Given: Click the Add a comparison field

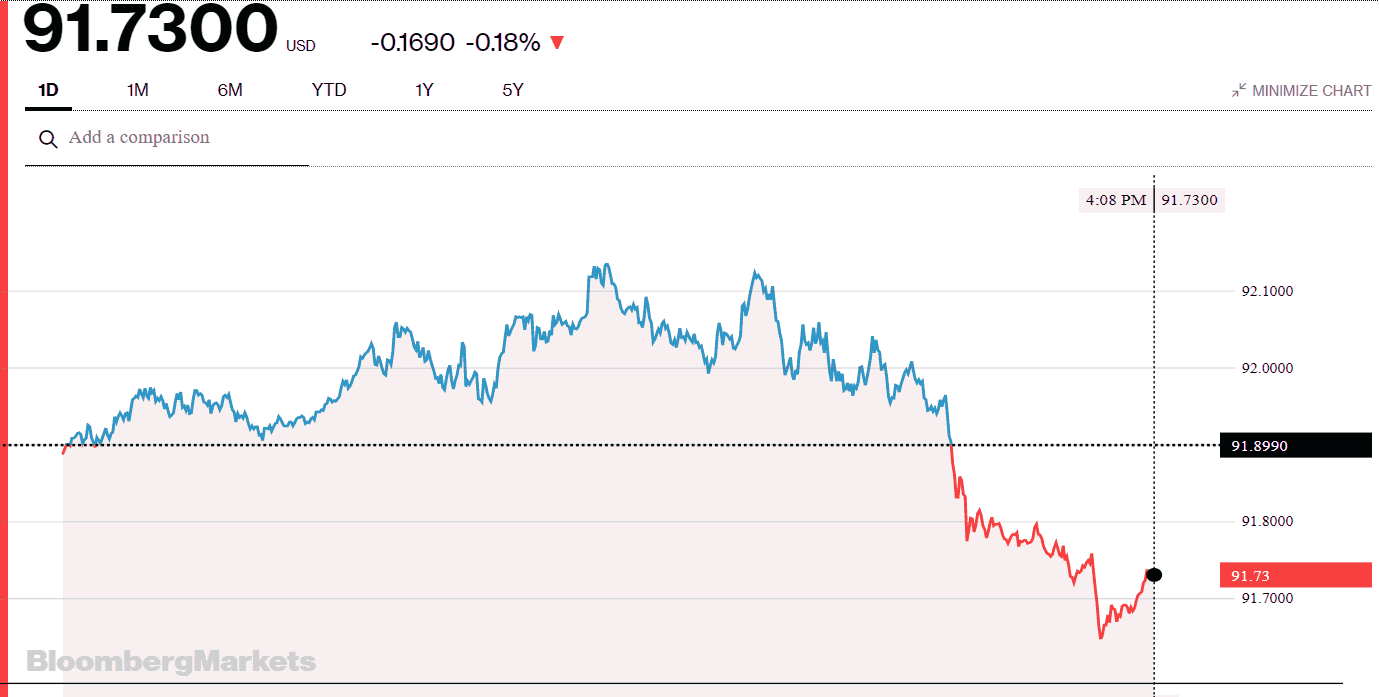Looking at the screenshot, I should click(138, 137).
